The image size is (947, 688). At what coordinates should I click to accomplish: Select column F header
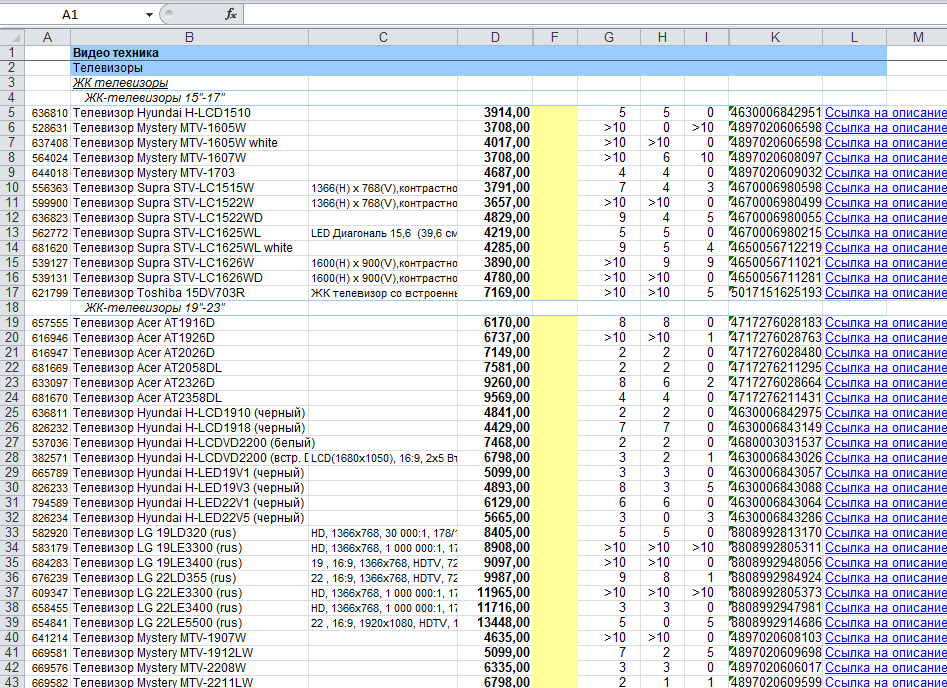(x=555, y=37)
